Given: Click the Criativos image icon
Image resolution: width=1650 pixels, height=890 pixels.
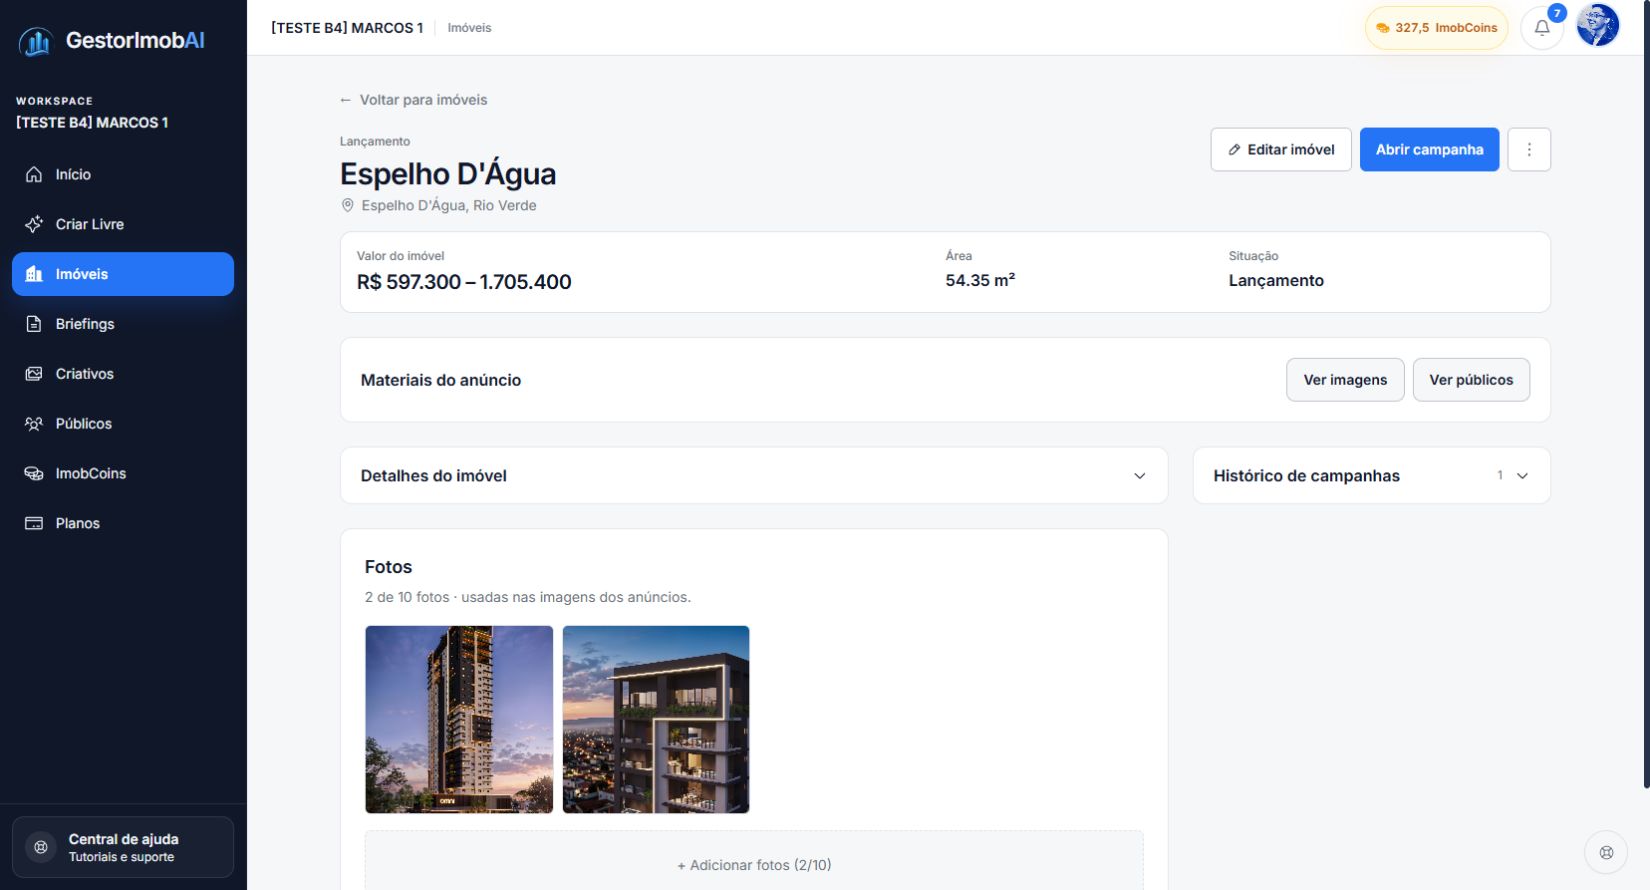Looking at the screenshot, I should pyautogui.click(x=34, y=374).
